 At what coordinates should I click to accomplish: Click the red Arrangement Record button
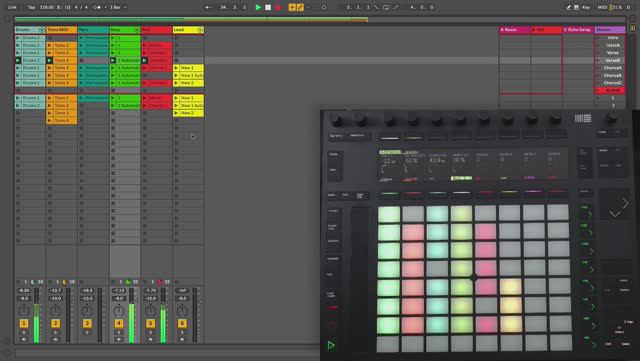[x=278, y=7]
